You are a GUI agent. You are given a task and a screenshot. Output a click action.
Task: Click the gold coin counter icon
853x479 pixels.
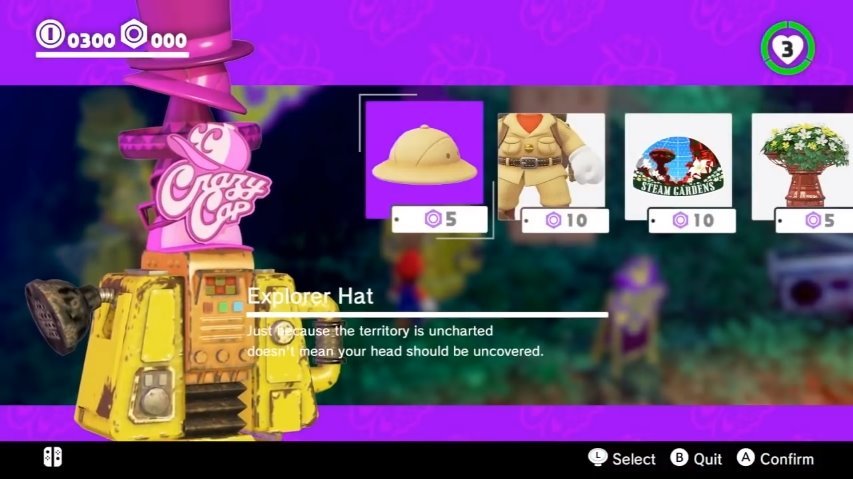tap(50, 34)
